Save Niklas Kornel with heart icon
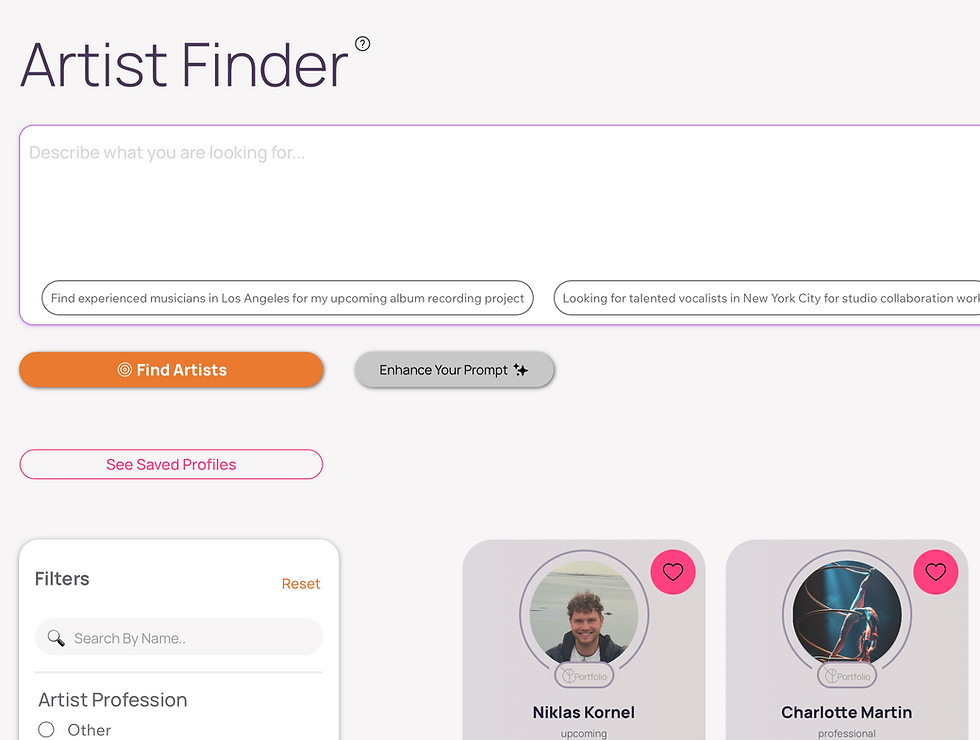The width and height of the screenshot is (980, 740). (x=672, y=572)
